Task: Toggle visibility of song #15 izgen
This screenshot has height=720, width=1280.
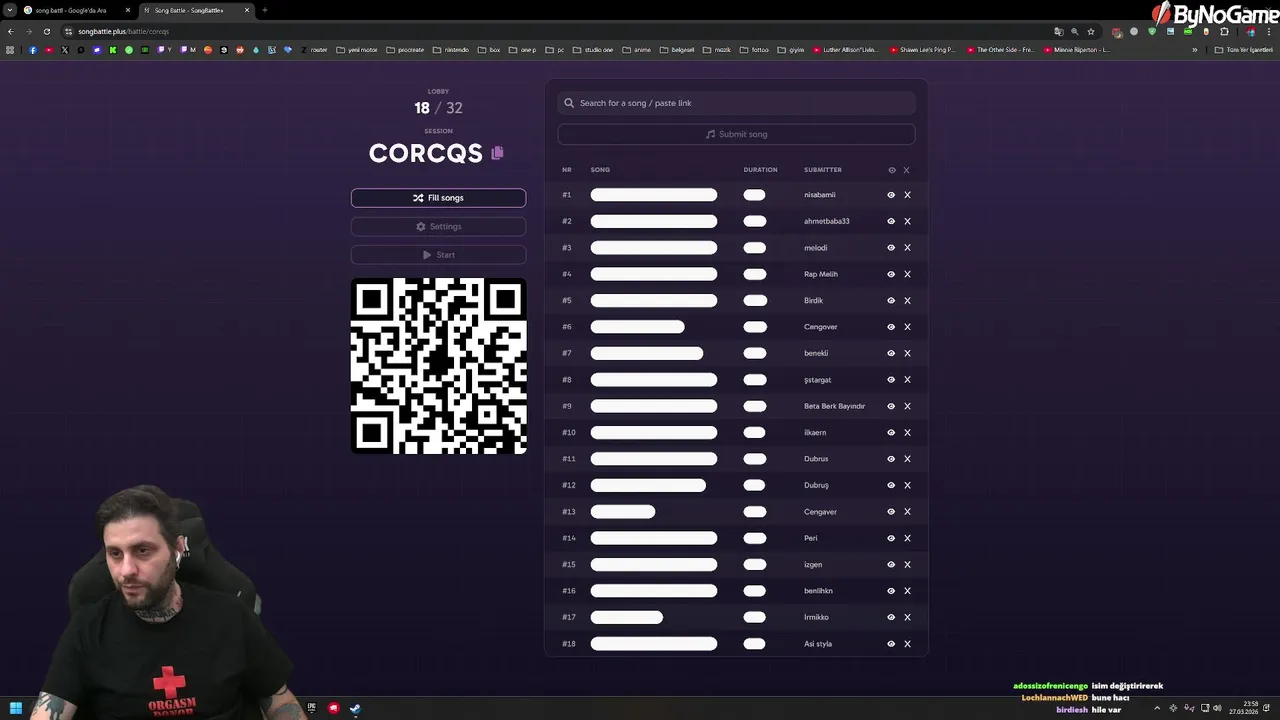Action: pyautogui.click(x=891, y=565)
